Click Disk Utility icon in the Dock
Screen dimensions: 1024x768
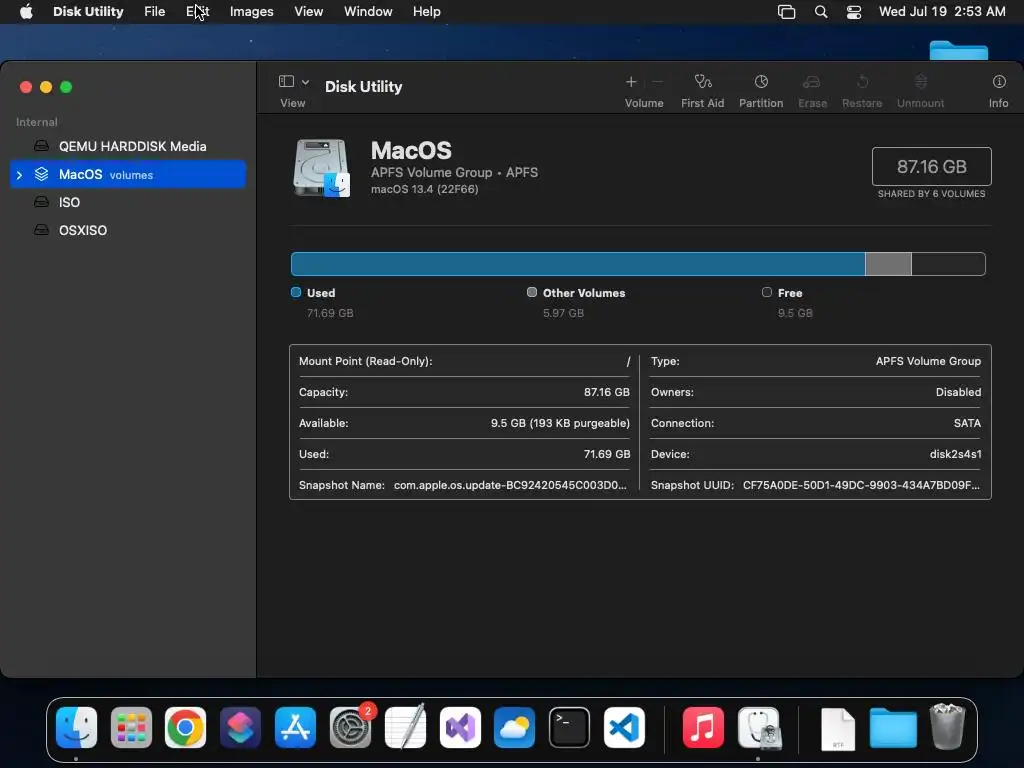click(759, 728)
